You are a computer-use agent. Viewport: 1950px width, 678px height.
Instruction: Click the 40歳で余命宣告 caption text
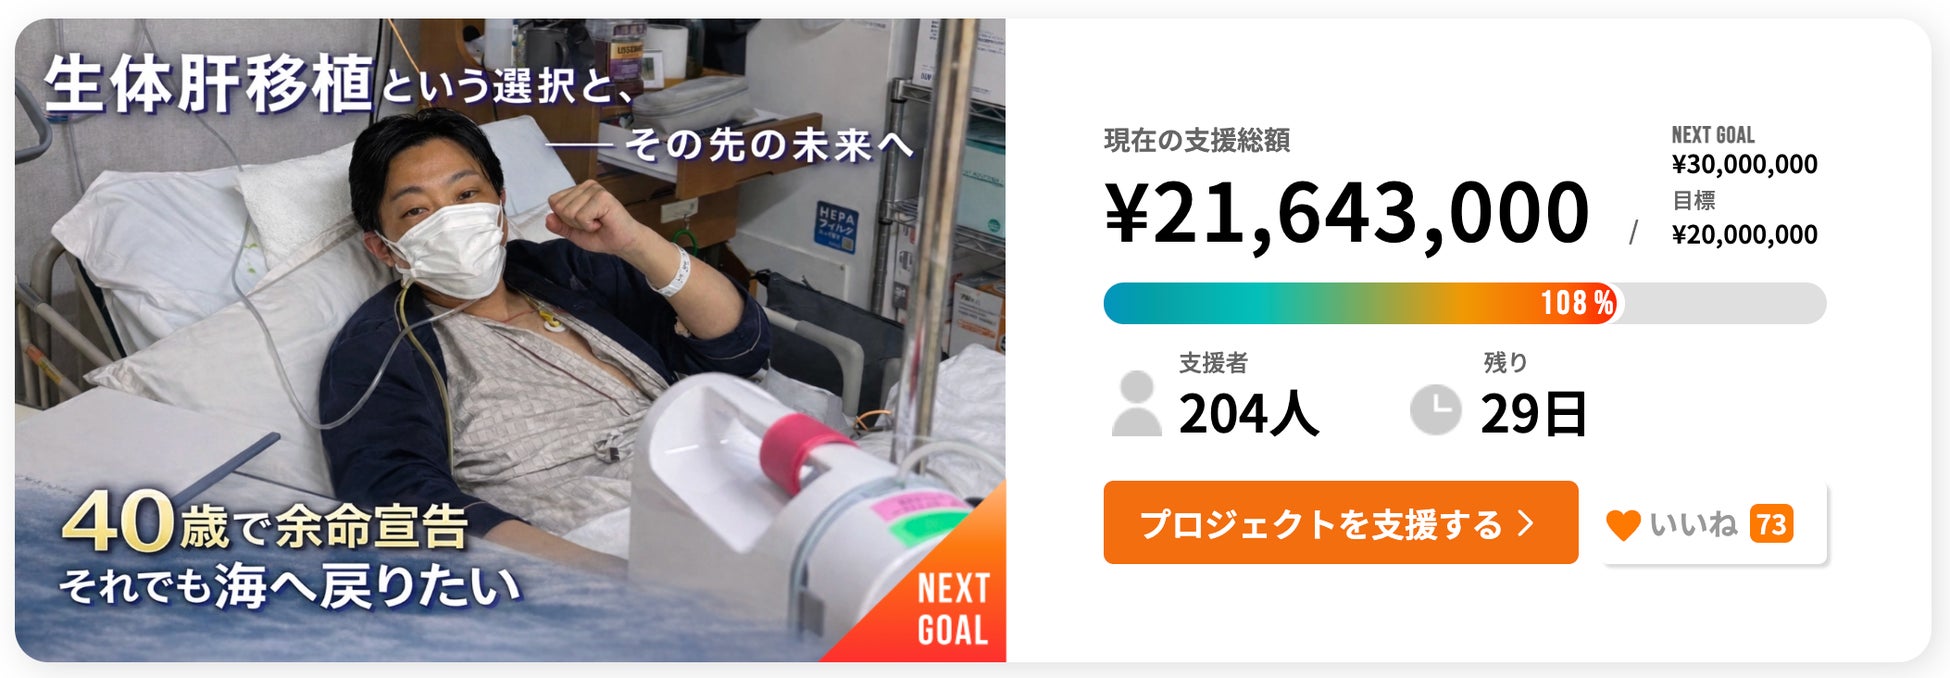pyautogui.click(x=265, y=524)
